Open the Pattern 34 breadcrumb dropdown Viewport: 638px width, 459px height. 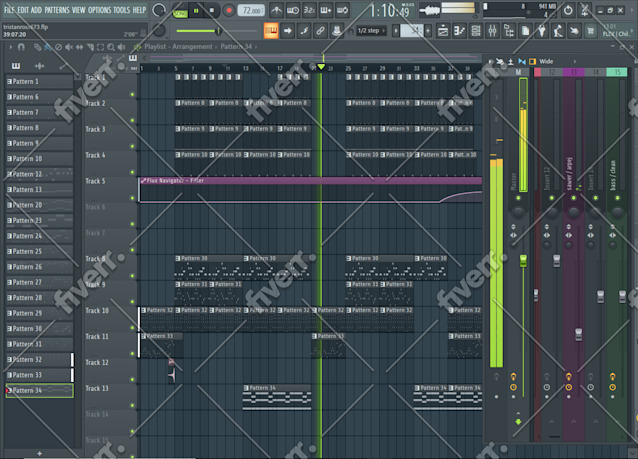click(x=236, y=47)
